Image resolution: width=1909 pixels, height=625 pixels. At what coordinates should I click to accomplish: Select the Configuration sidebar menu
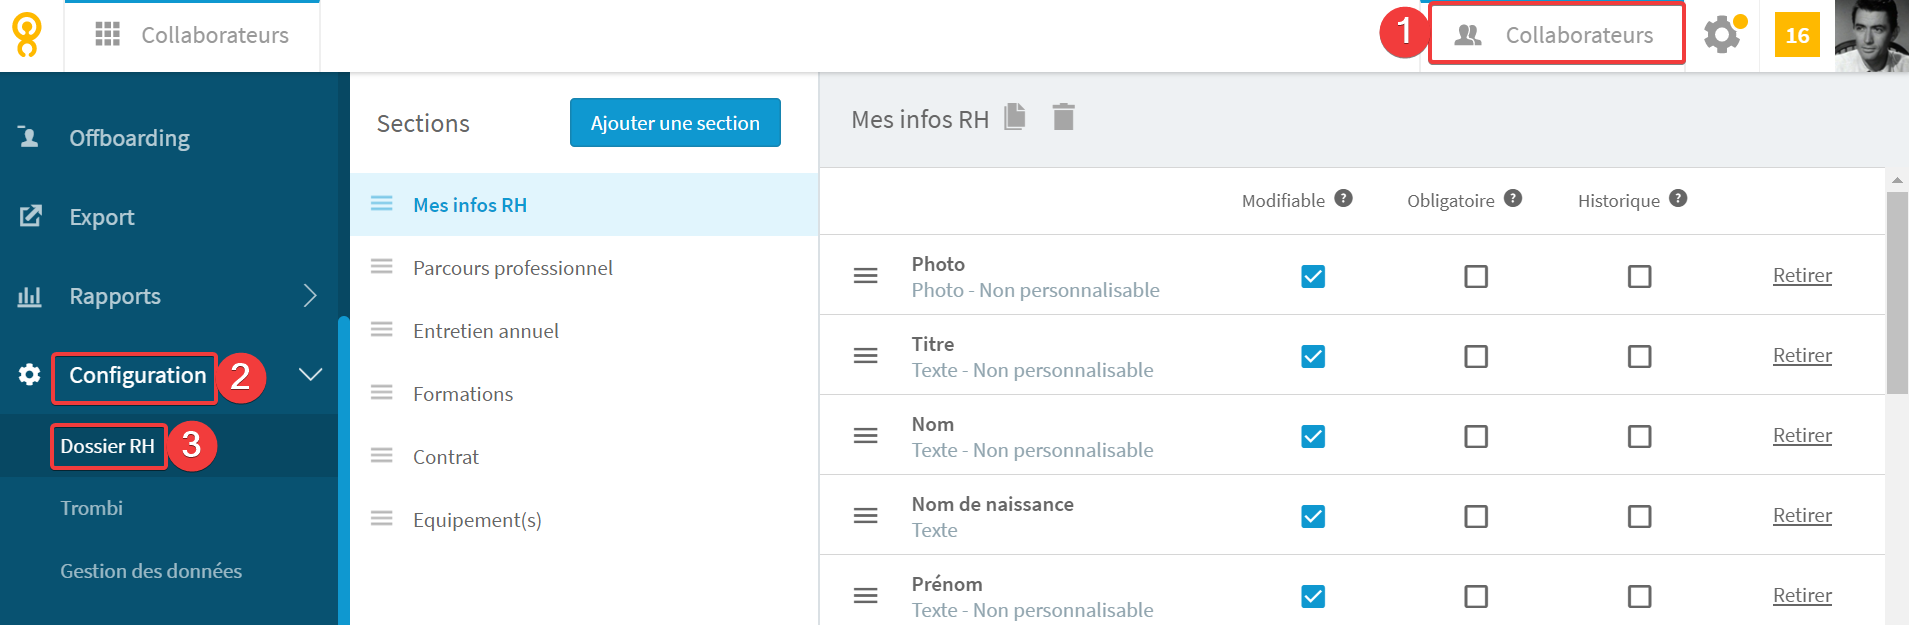pyautogui.click(x=137, y=375)
